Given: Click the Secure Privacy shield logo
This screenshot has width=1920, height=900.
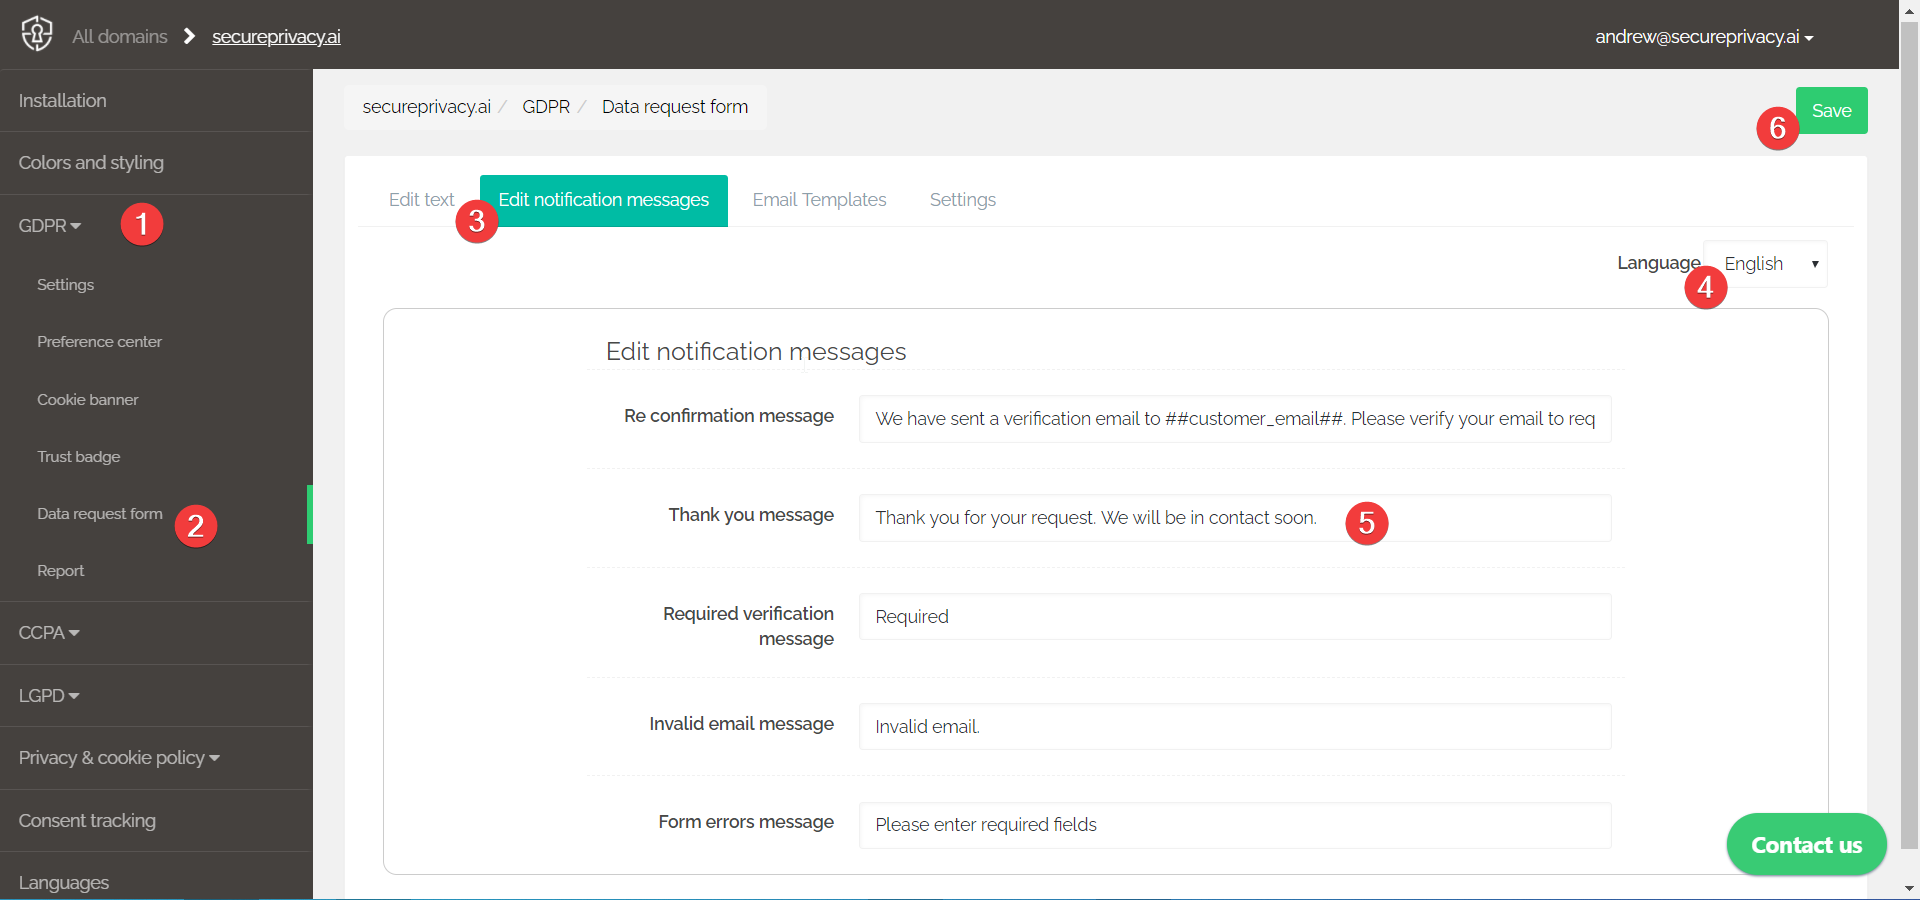Looking at the screenshot, I should pyautogui.click(x=37, y=34).
